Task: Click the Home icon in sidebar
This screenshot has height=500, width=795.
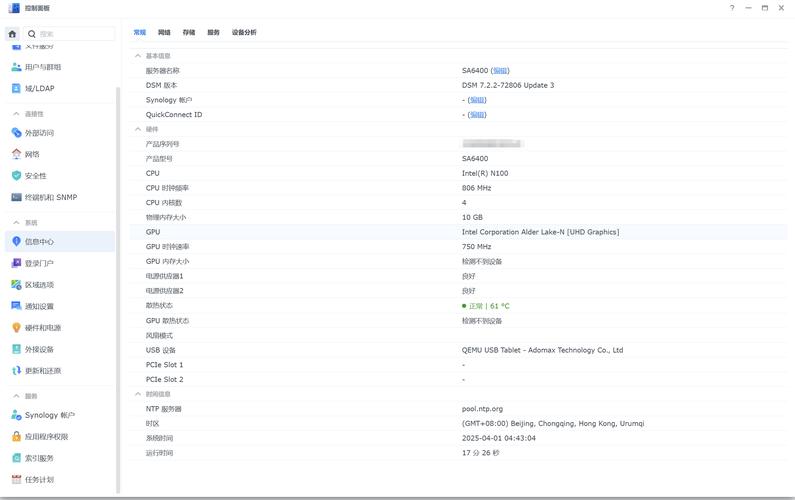Action: click(x=12, y=33)
